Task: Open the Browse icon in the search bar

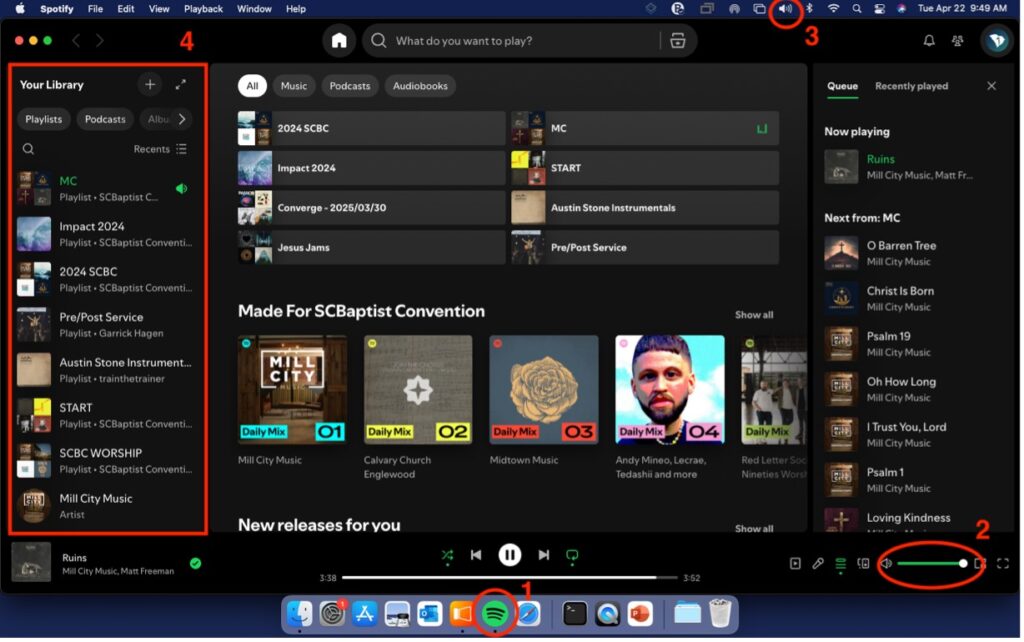Action: point(678,40)
